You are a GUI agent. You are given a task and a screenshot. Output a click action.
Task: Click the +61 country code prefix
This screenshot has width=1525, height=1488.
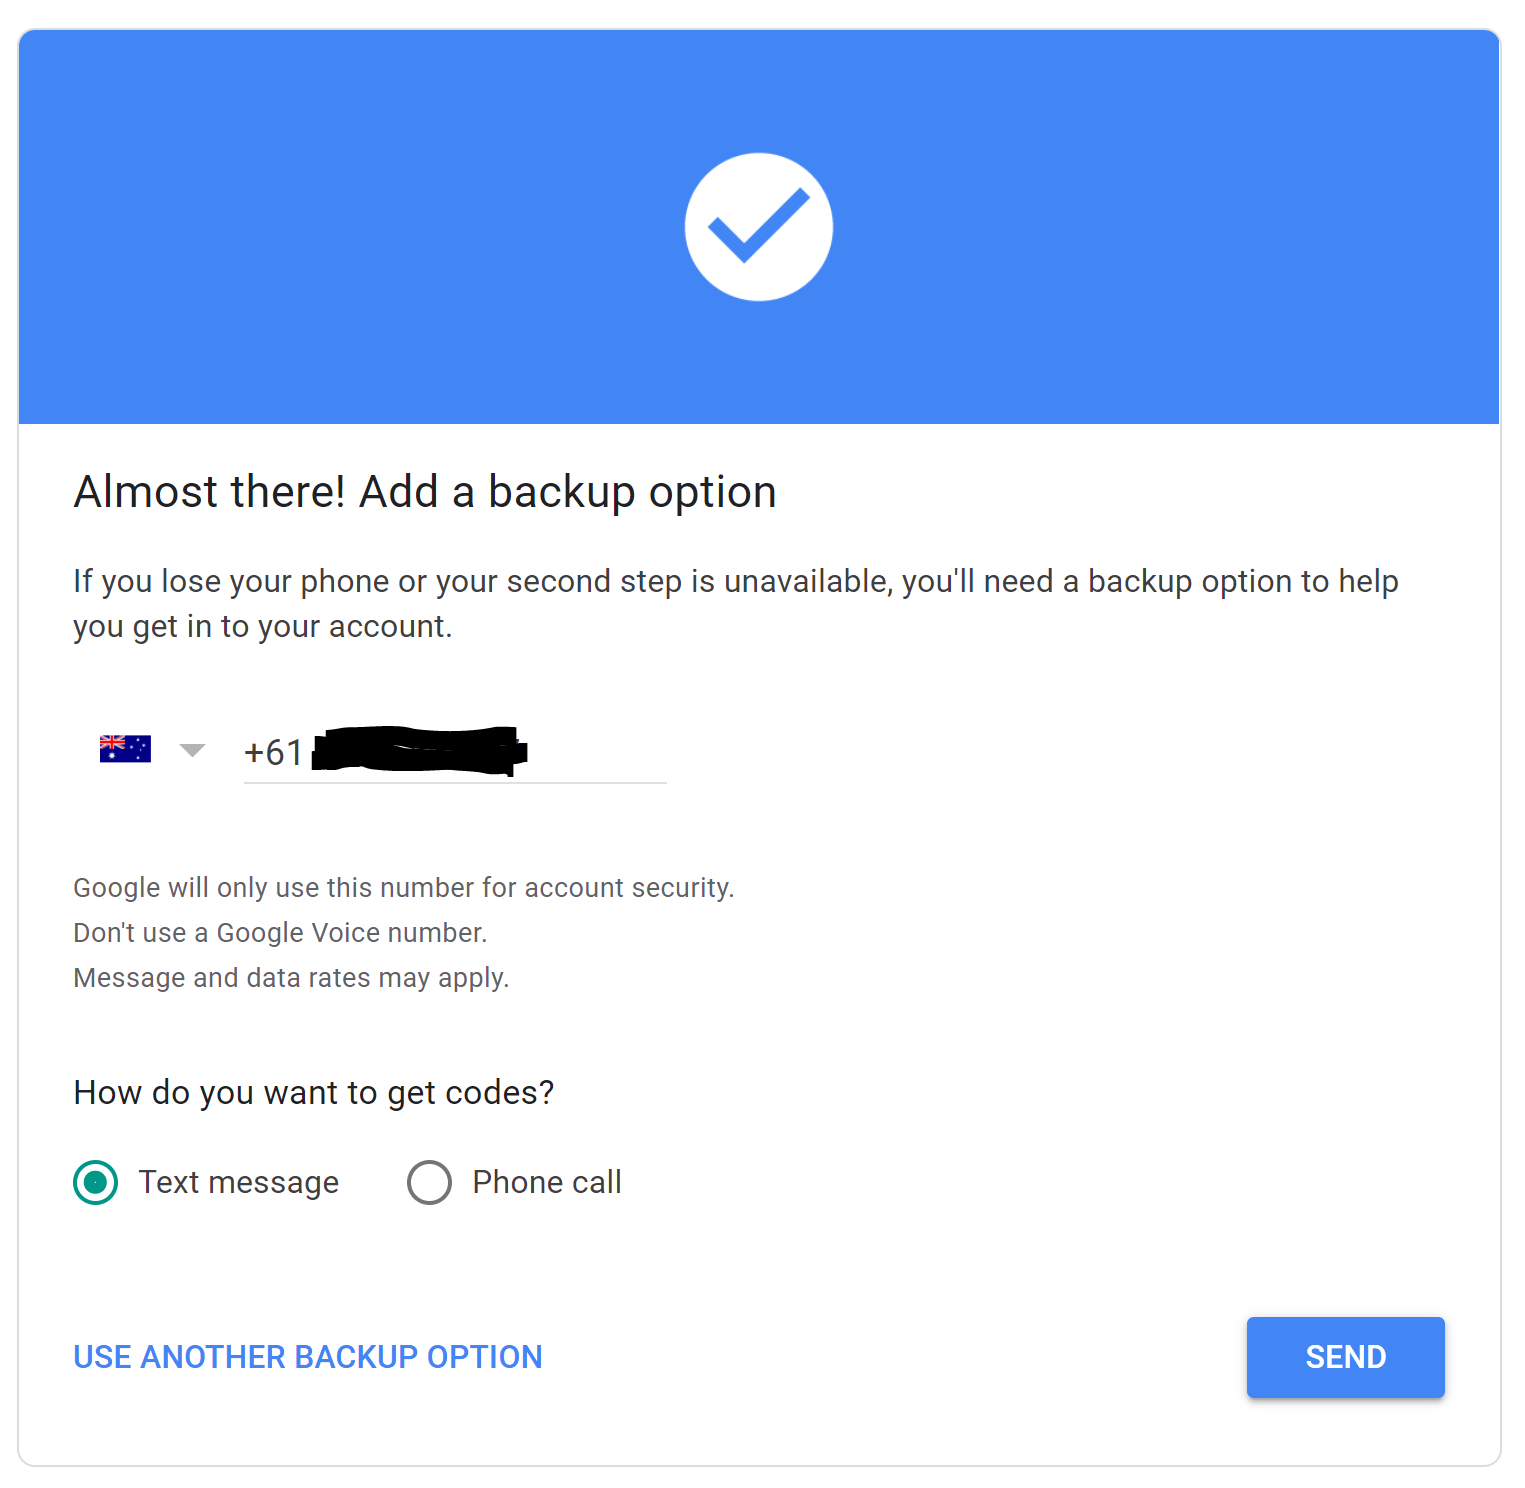coord(273,752)
